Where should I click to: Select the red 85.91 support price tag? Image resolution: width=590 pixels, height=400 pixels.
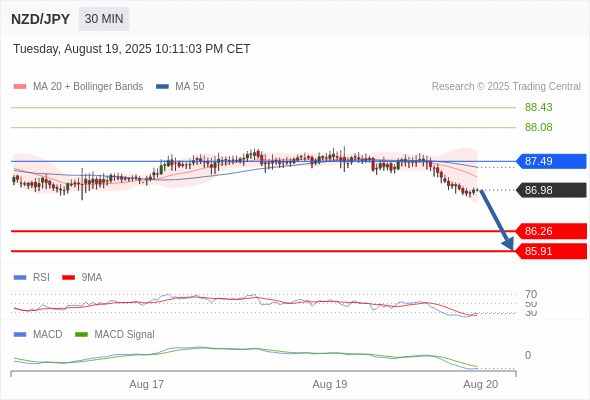coord(550,251)
